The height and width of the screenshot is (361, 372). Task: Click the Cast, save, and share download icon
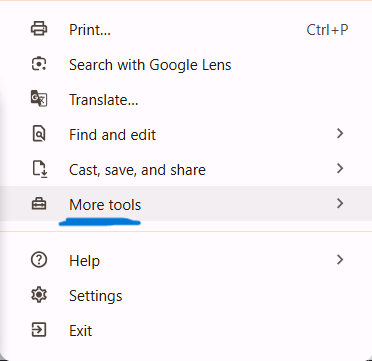click(x=40, y=169)
